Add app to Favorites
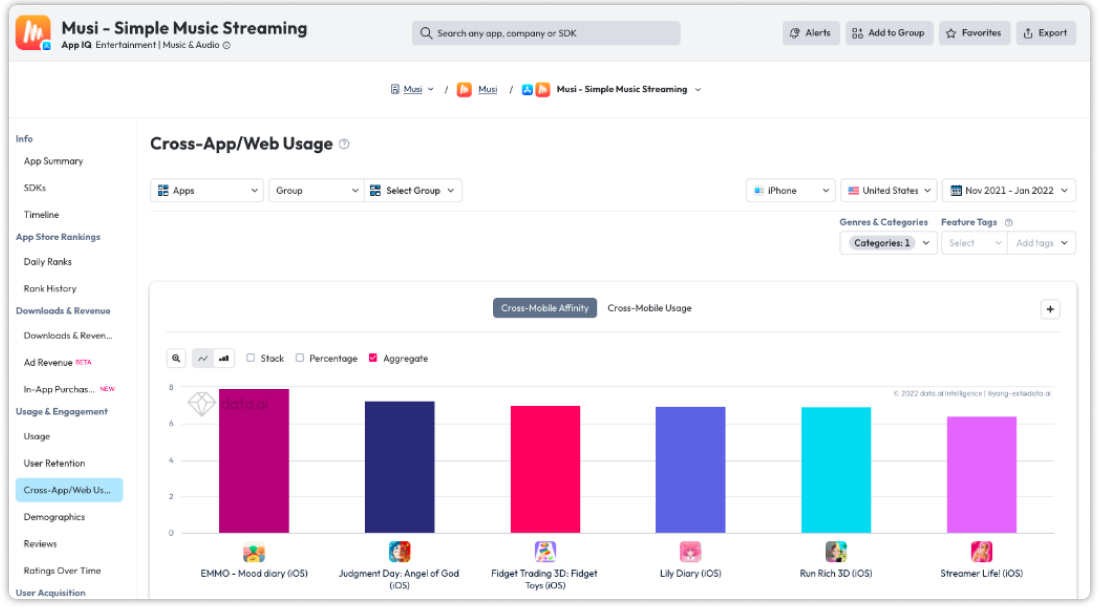Viewport: 1100px width, 612px height. (974, 33)
